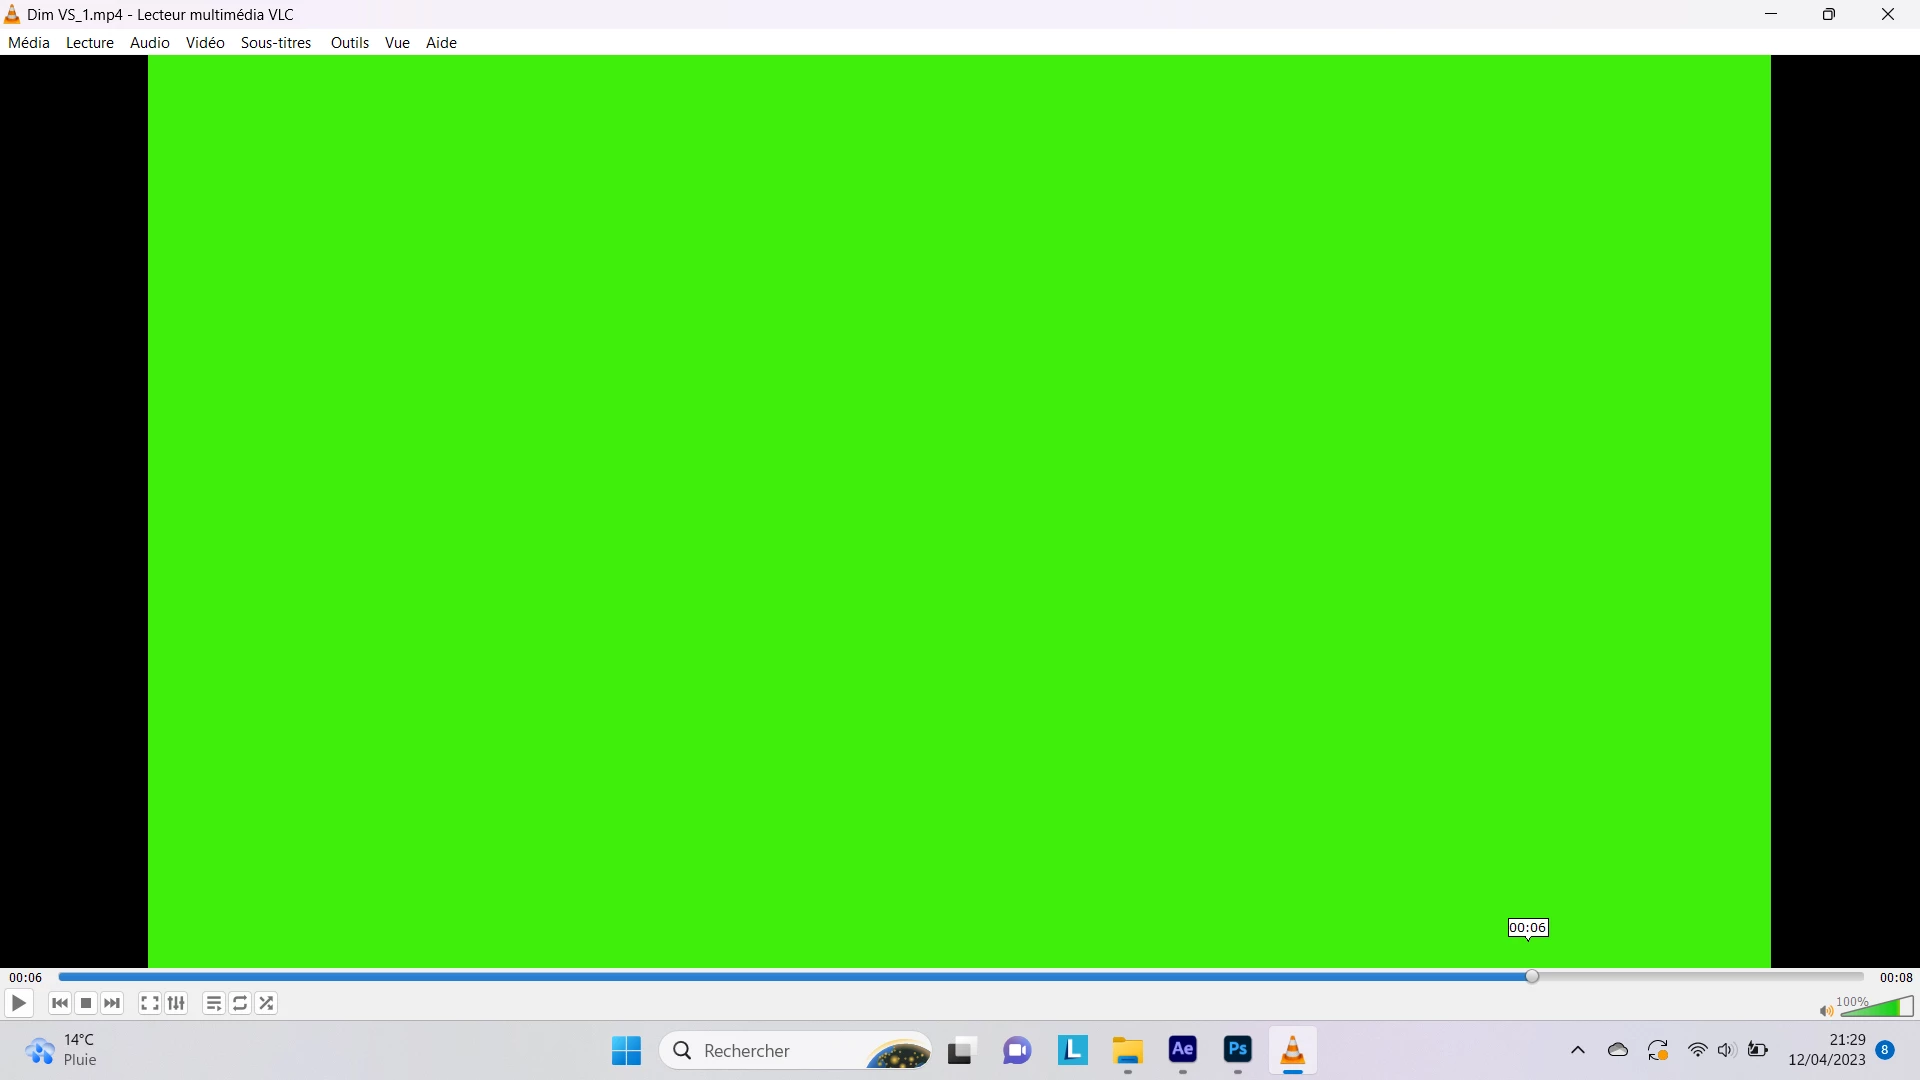1920x1080 pixels.
Task: Expand the Vidéo menu
Action: click(x=205, y=43)
